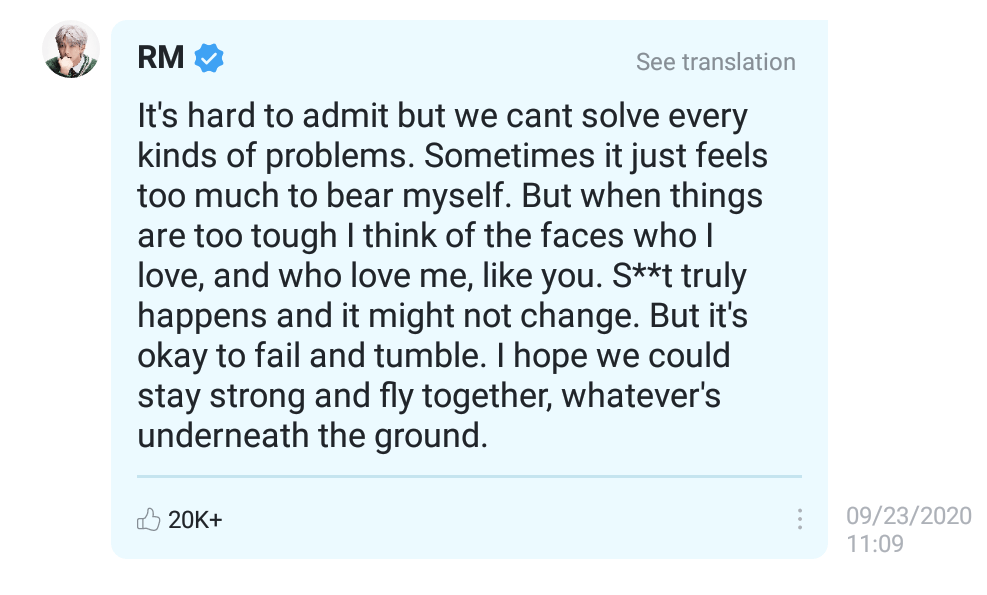Click the censored word "S**t"
Screen dimensions: 987x595
click(640, 276)
